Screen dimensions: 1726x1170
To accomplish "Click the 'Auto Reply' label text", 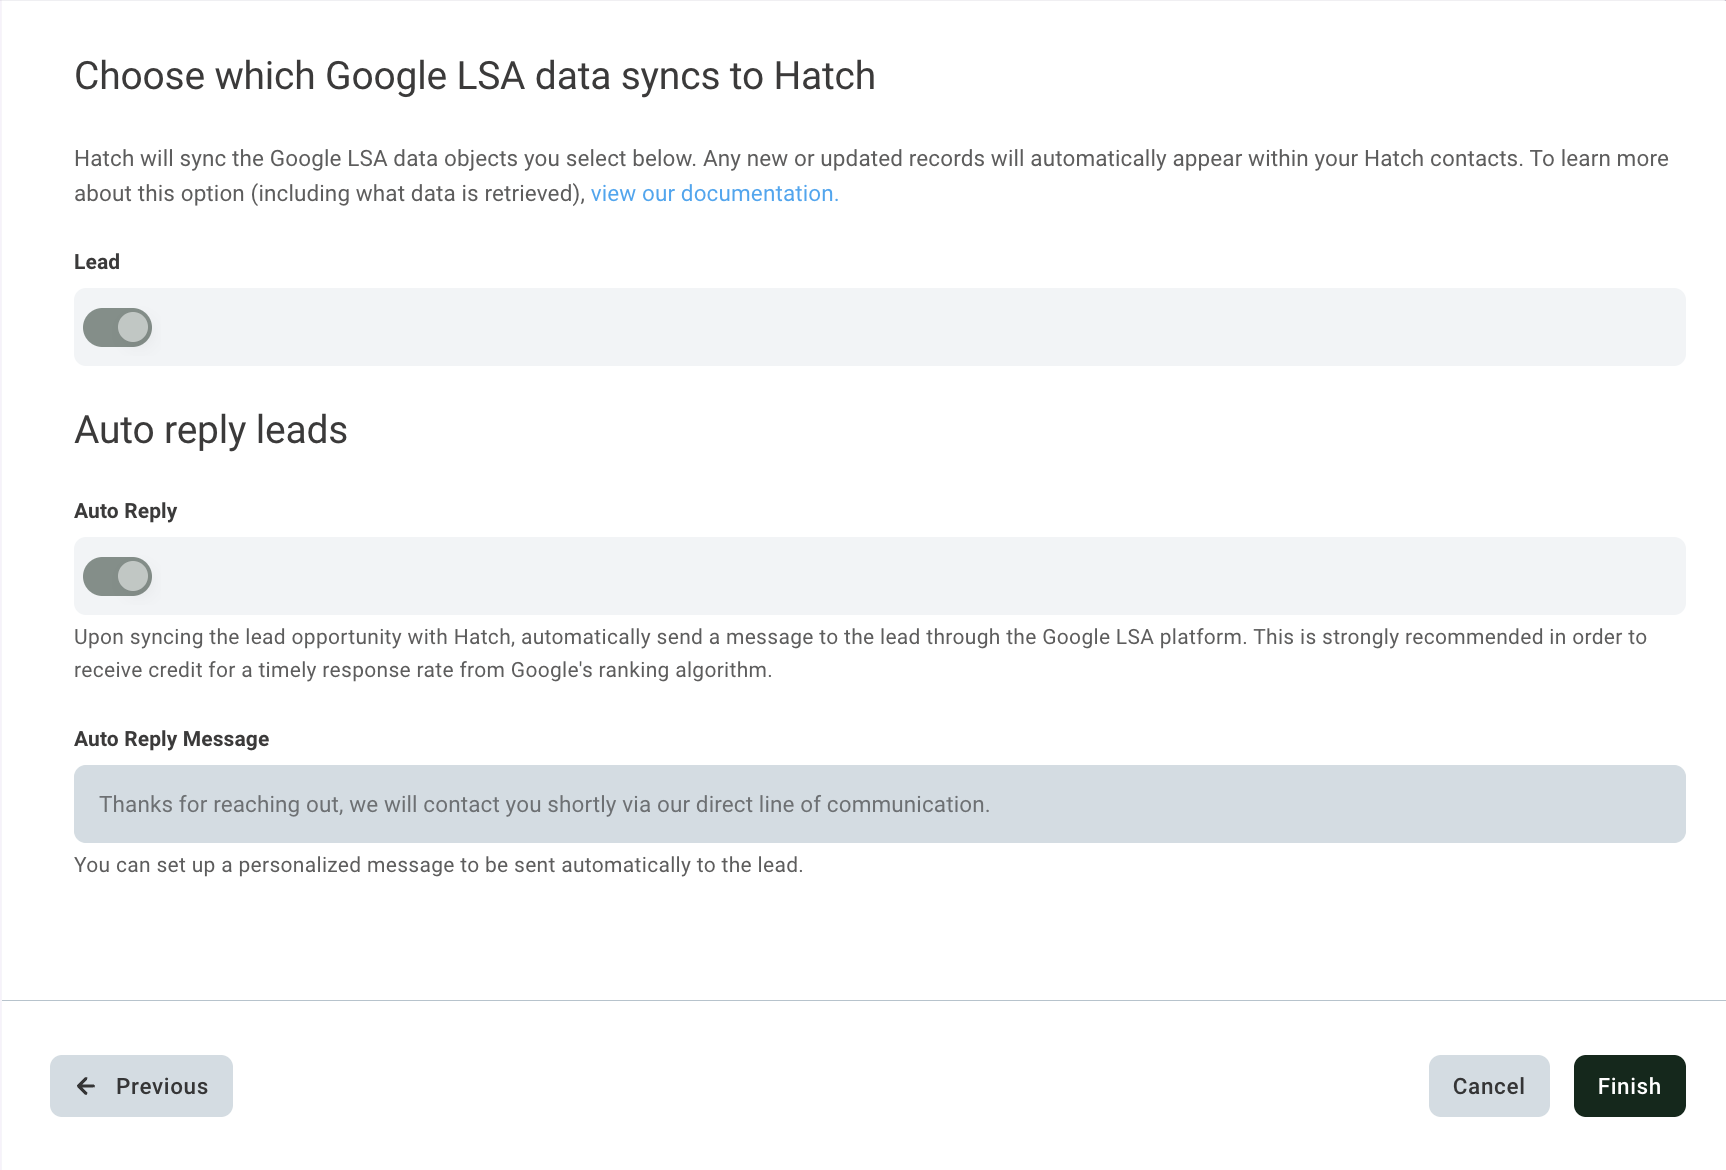I will [125, 511].
